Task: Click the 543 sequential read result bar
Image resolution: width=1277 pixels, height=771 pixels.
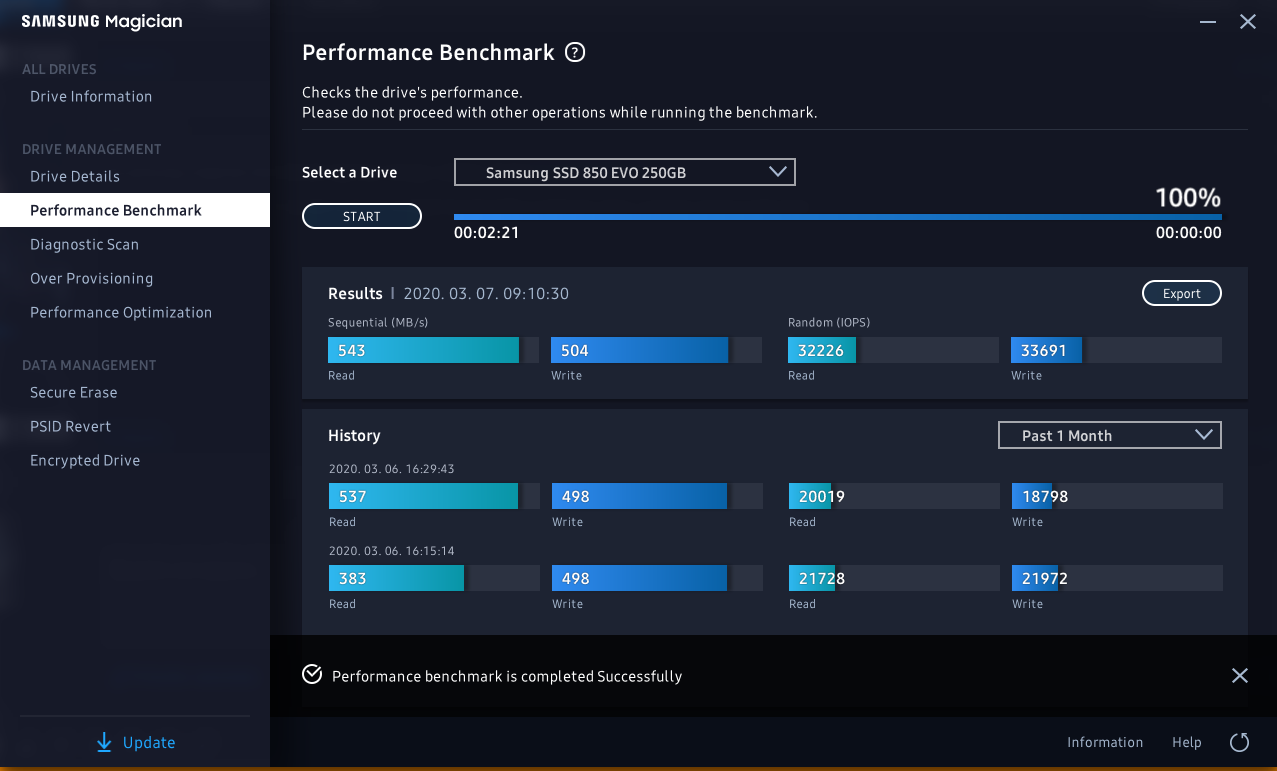Action: [x=433, y=350]
